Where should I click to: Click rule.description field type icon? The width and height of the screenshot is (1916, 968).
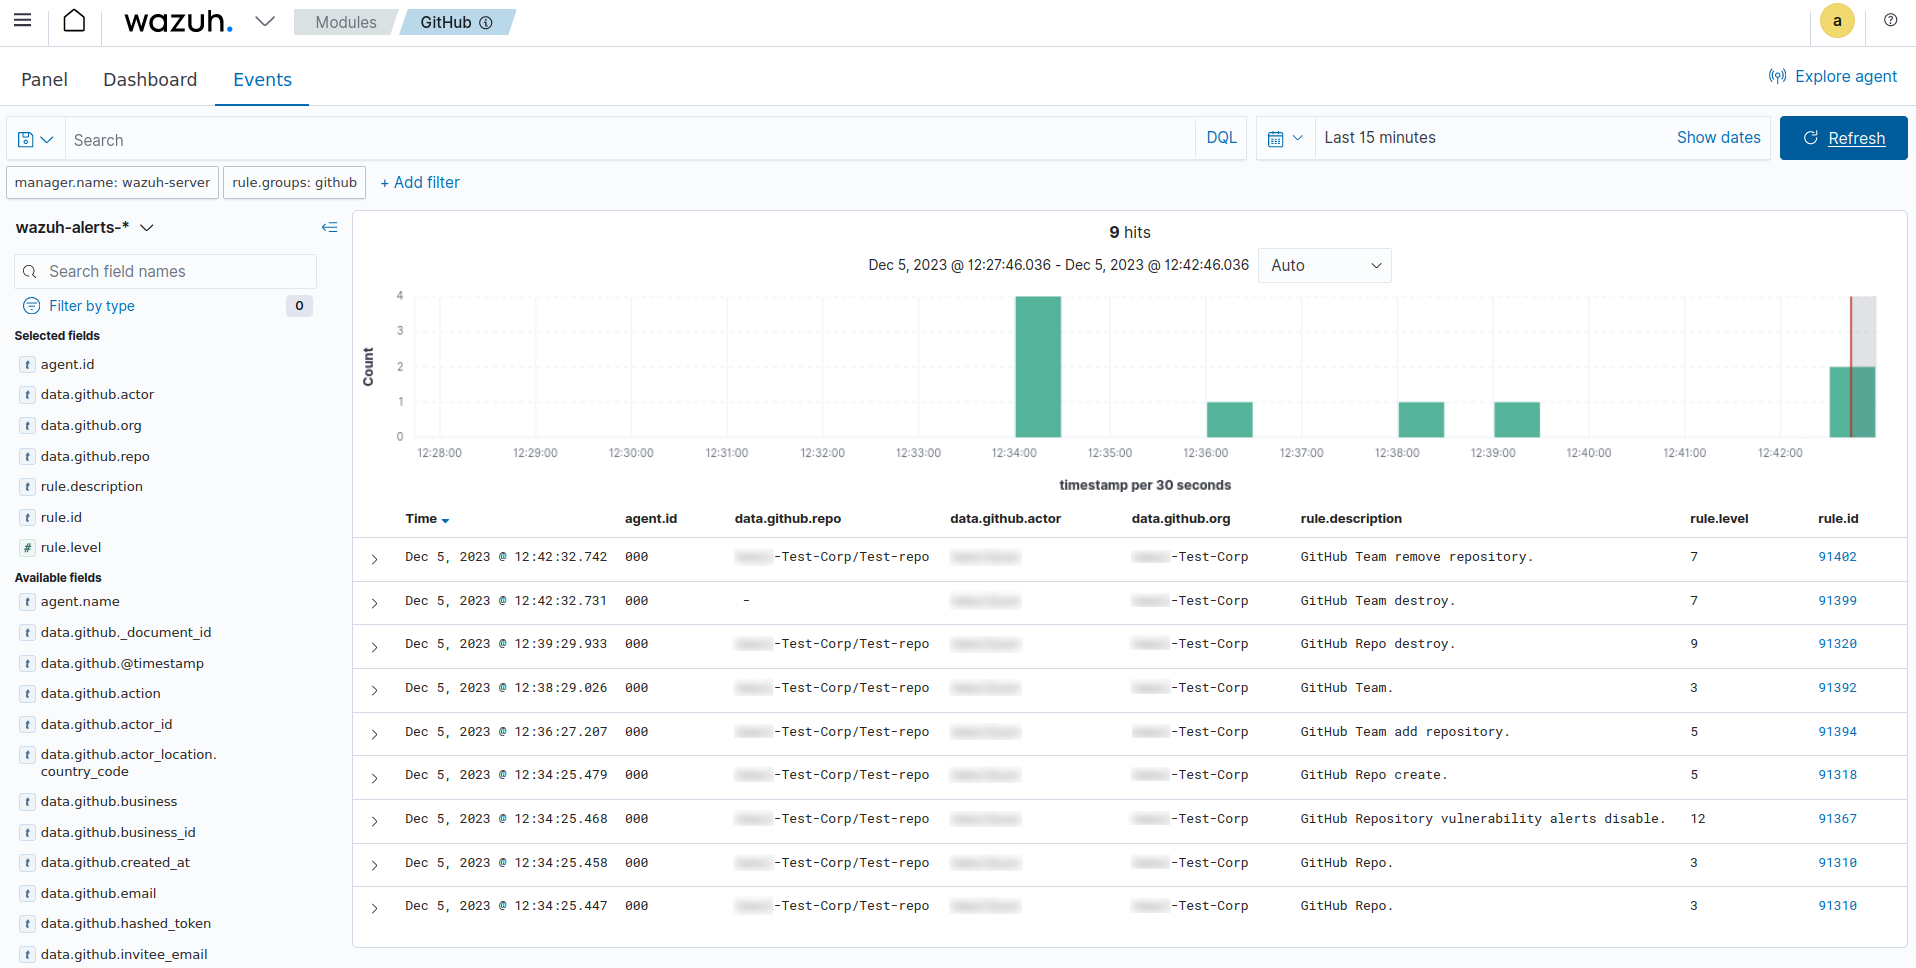[x=28, y=487]
